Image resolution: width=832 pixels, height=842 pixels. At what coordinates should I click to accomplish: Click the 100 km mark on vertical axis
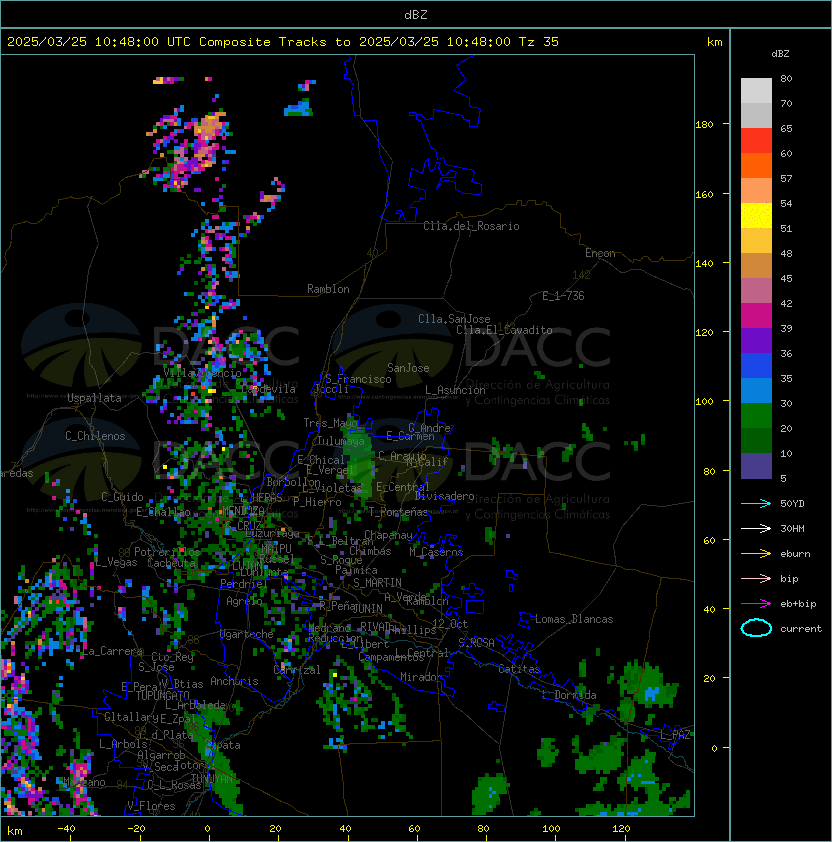pos(704,402)
